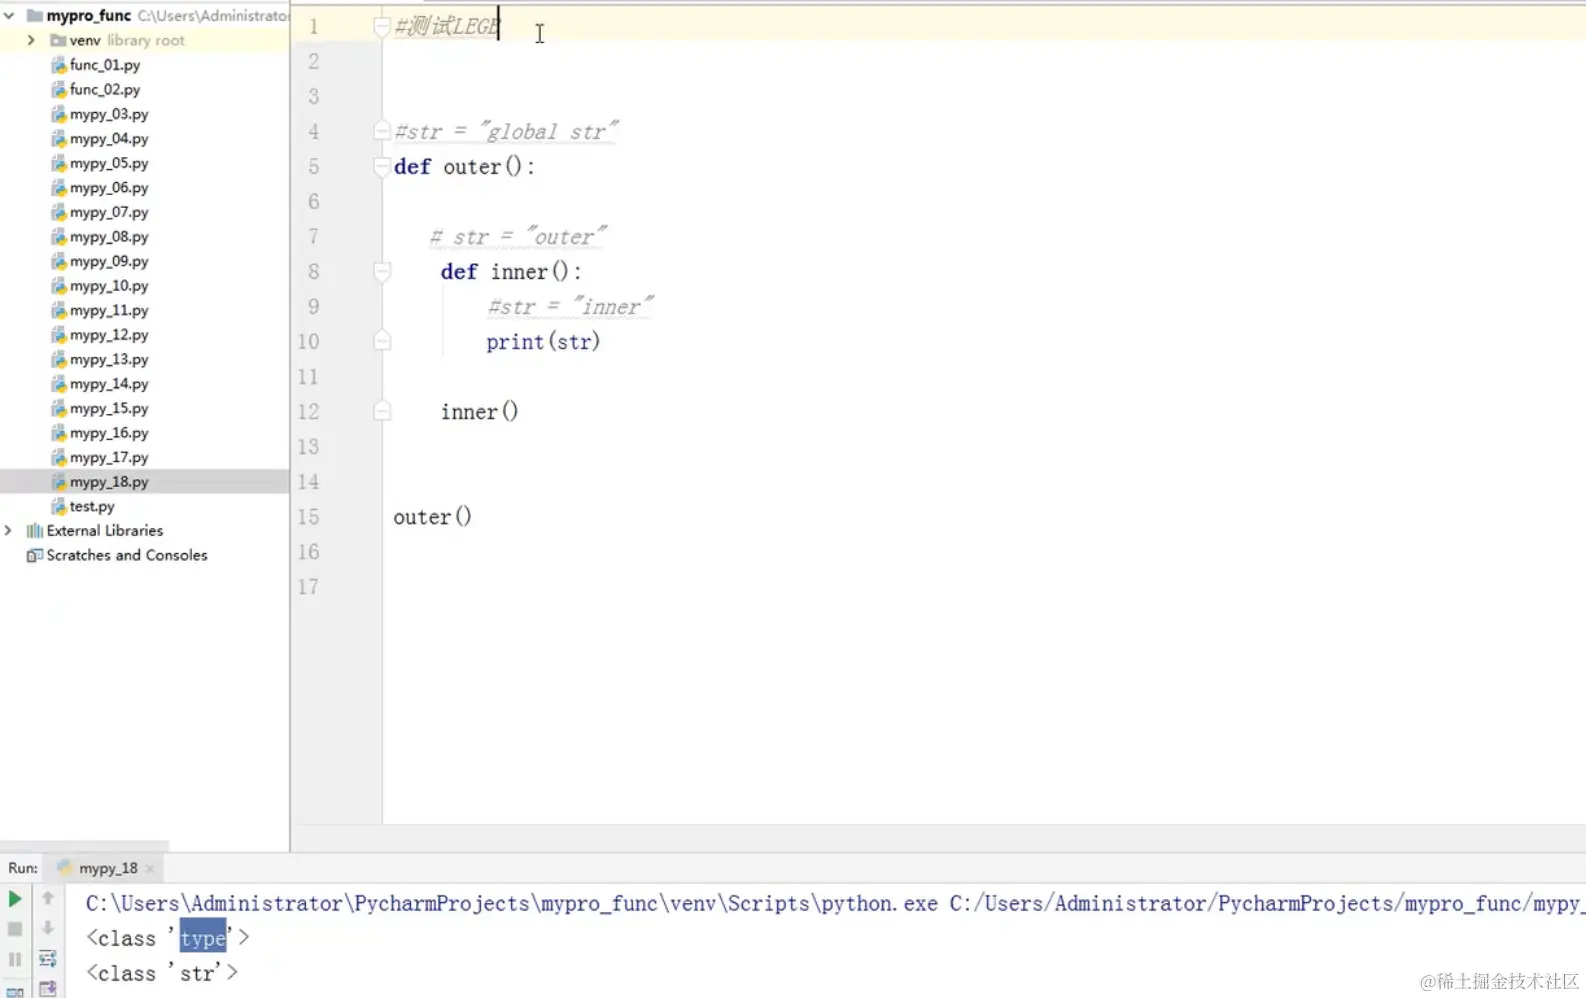Image resolution: width=1586 pixels, height=998 pixels.
Task: Select mypy_10.py file
Action: (108, 286)
